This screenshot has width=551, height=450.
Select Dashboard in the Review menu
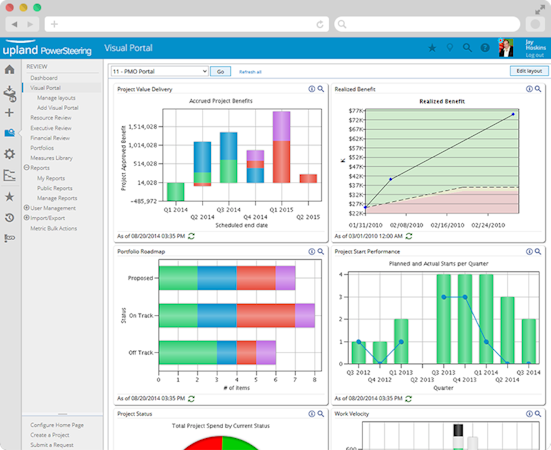(x=44, y=78)
